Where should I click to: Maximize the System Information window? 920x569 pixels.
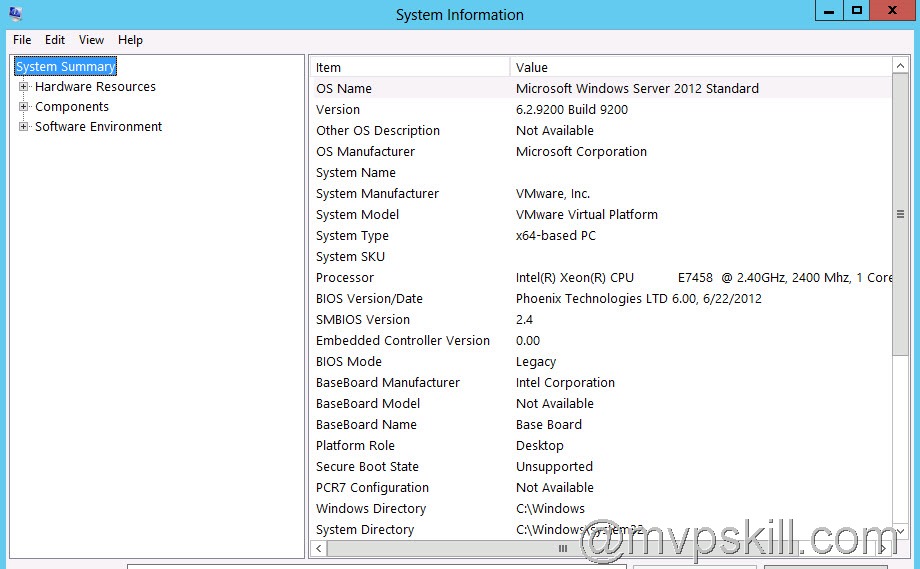857,11
